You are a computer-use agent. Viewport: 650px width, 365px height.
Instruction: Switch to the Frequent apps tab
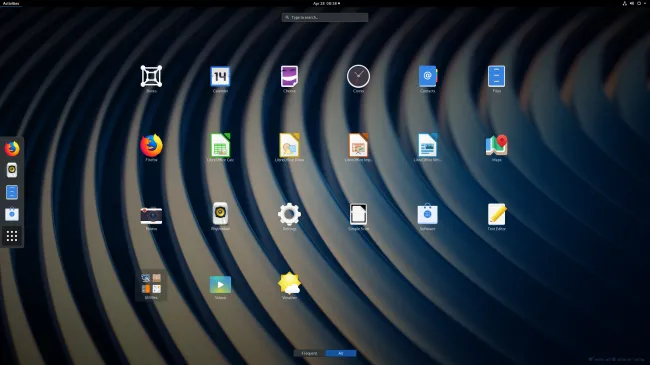point(309,353)
